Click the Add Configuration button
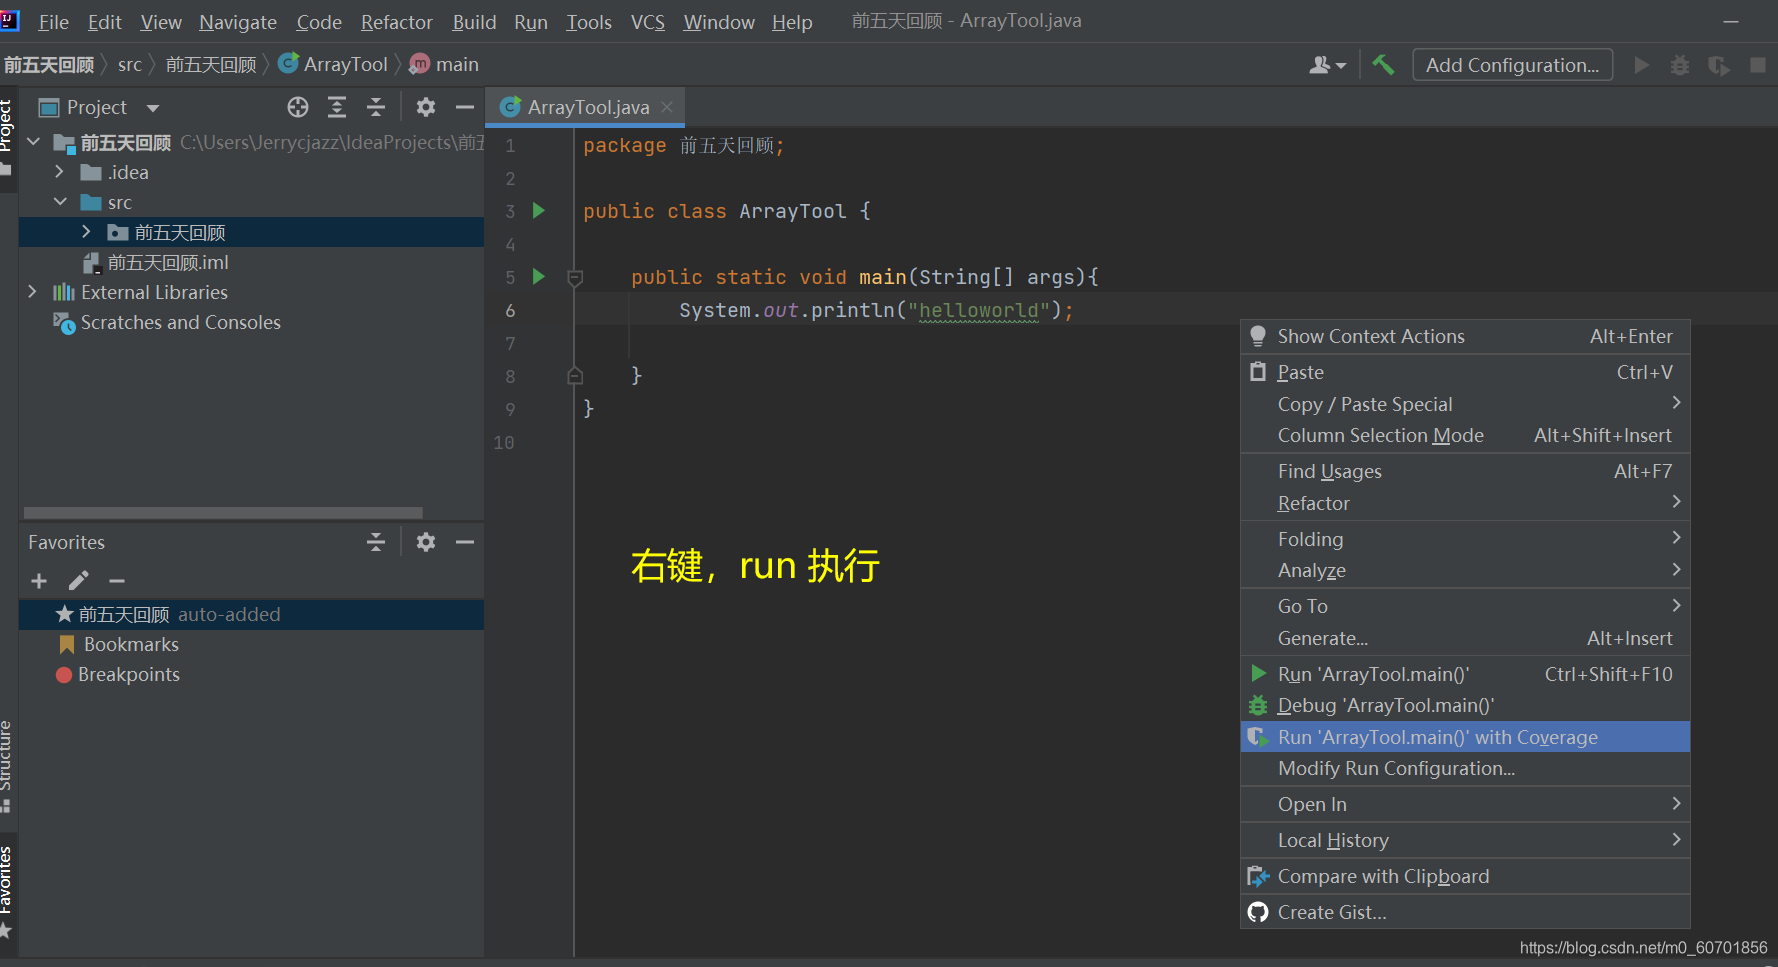This screenshot has width=1778, height=967. (1511, 64)
